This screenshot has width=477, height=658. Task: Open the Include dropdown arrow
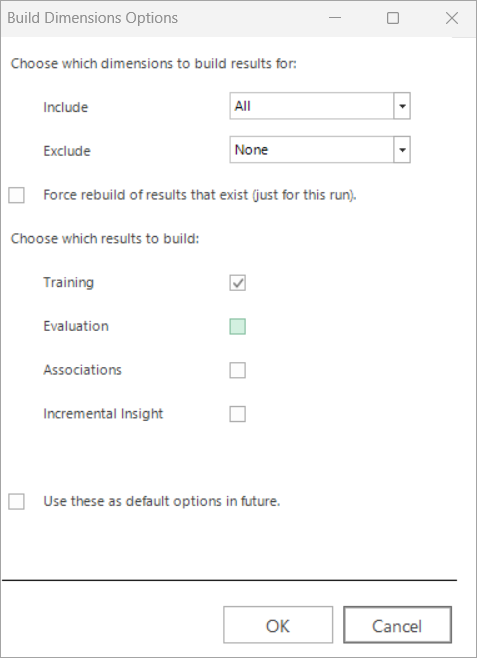tap(402, 106)
